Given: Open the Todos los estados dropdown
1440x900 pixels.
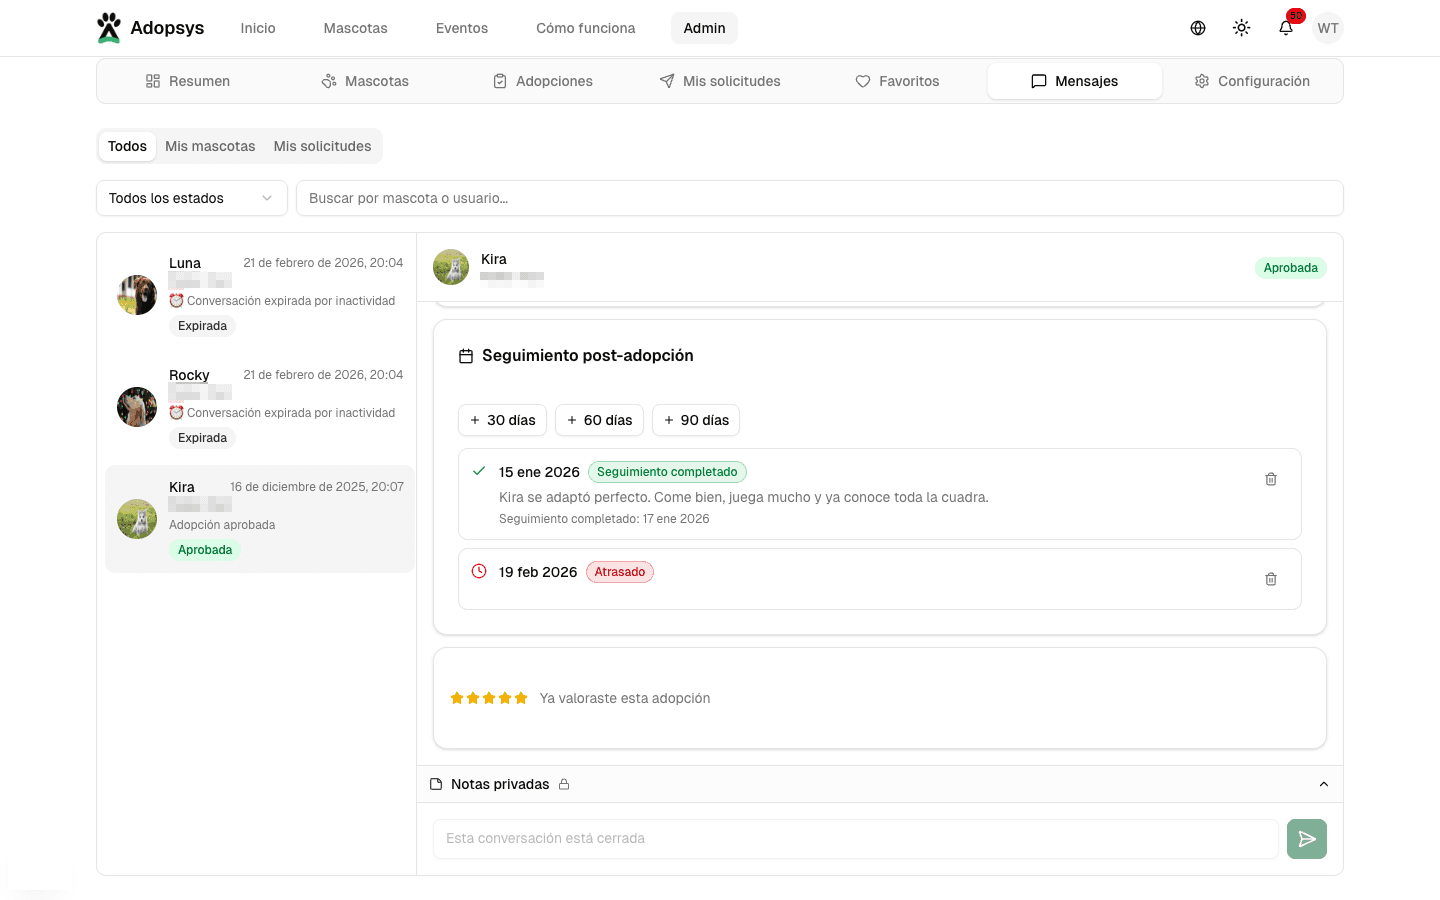Looking at the screenshot, I should [191, 198].
